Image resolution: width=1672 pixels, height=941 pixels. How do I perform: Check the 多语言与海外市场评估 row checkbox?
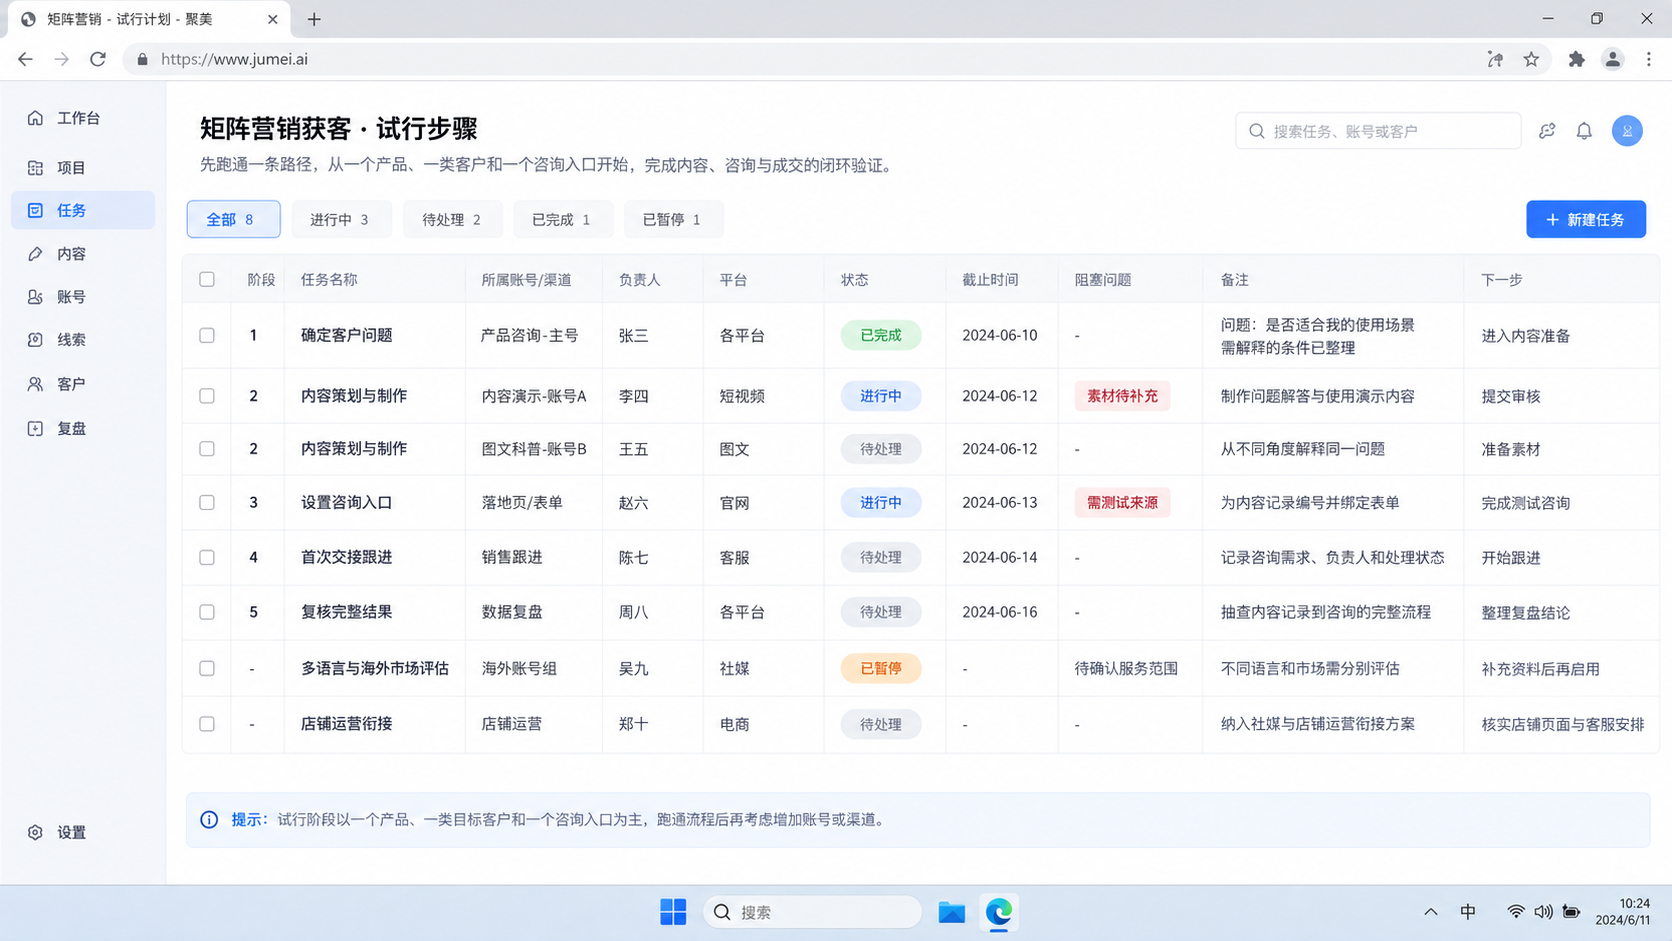point(207,668)
